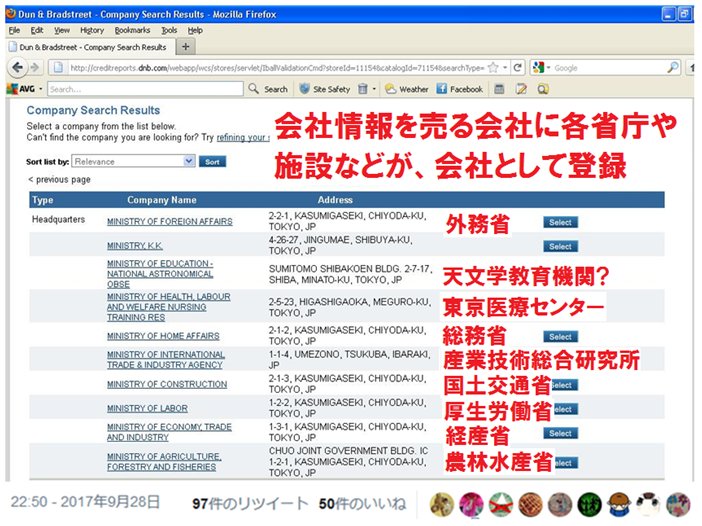Open the History menu
Screen dimensions: 702x526
92,30
